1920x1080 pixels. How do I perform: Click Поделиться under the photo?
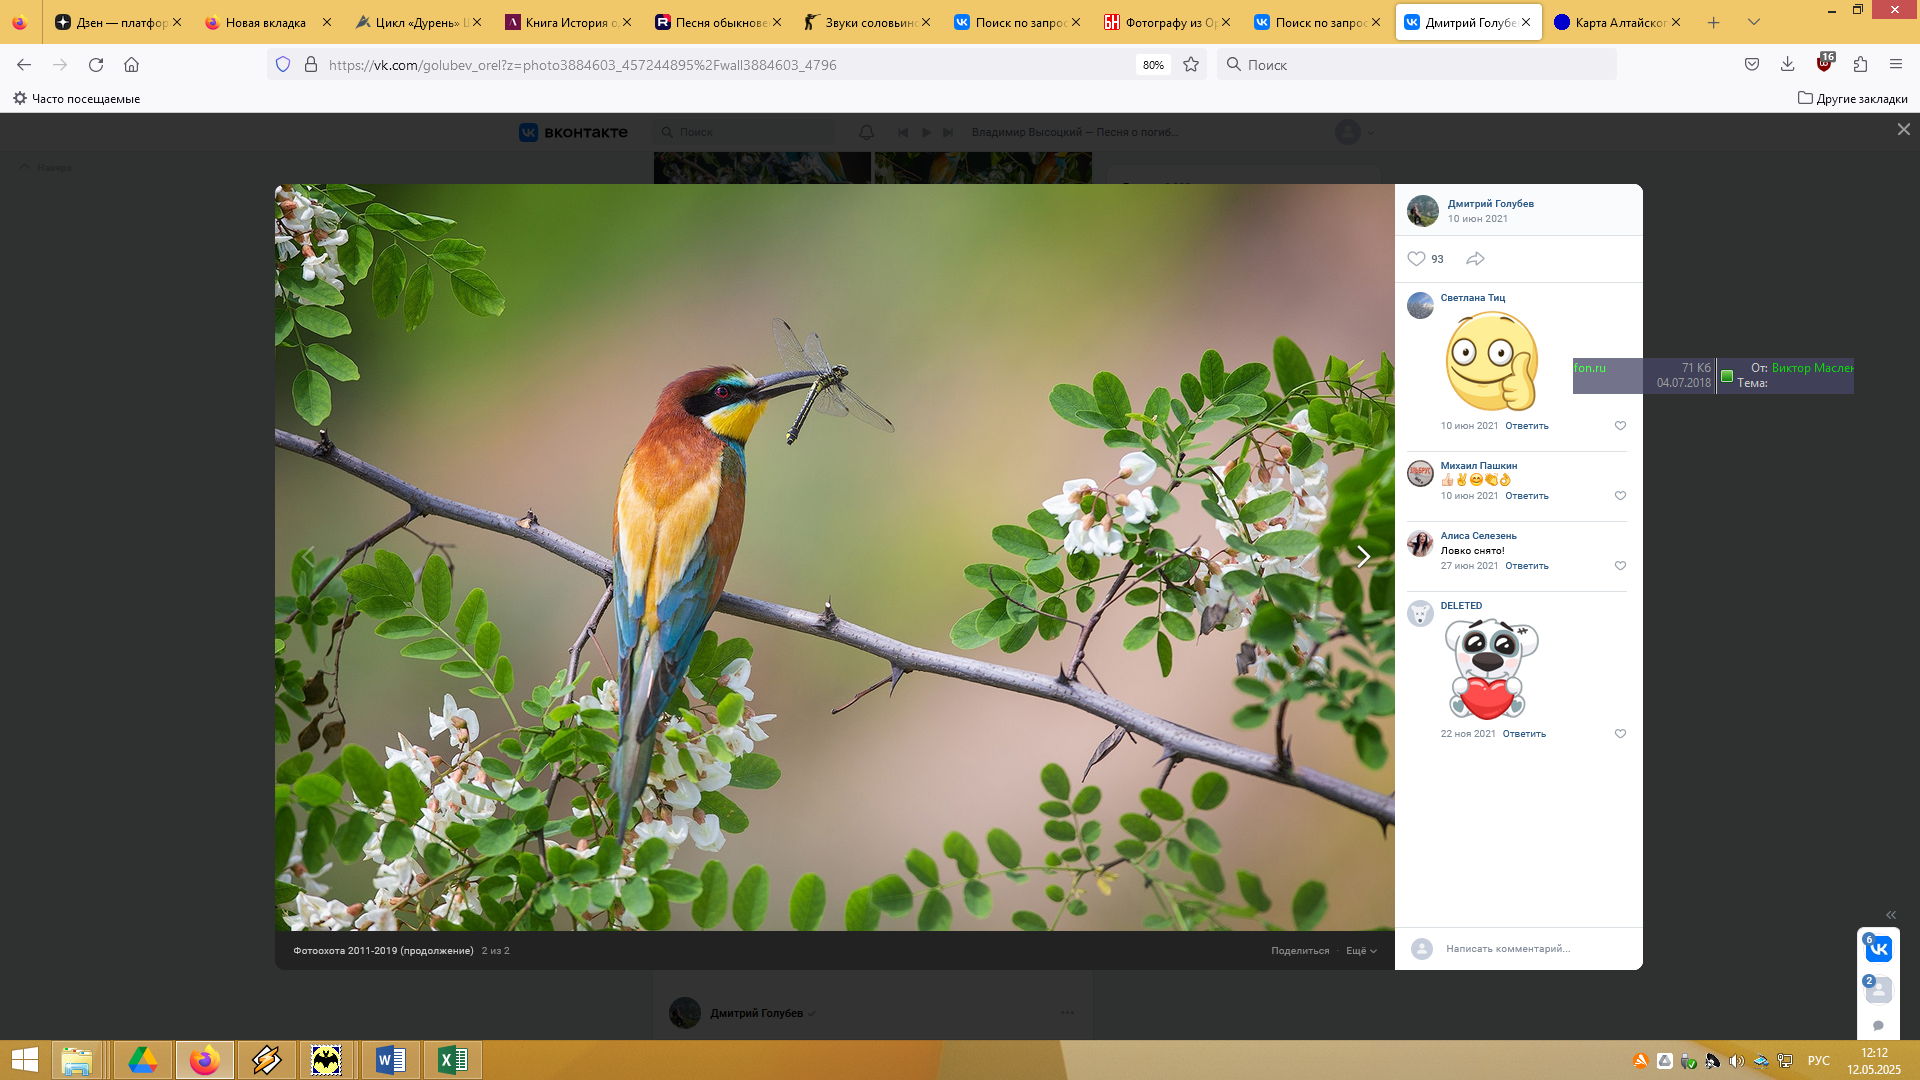[x=1300, y=951]
